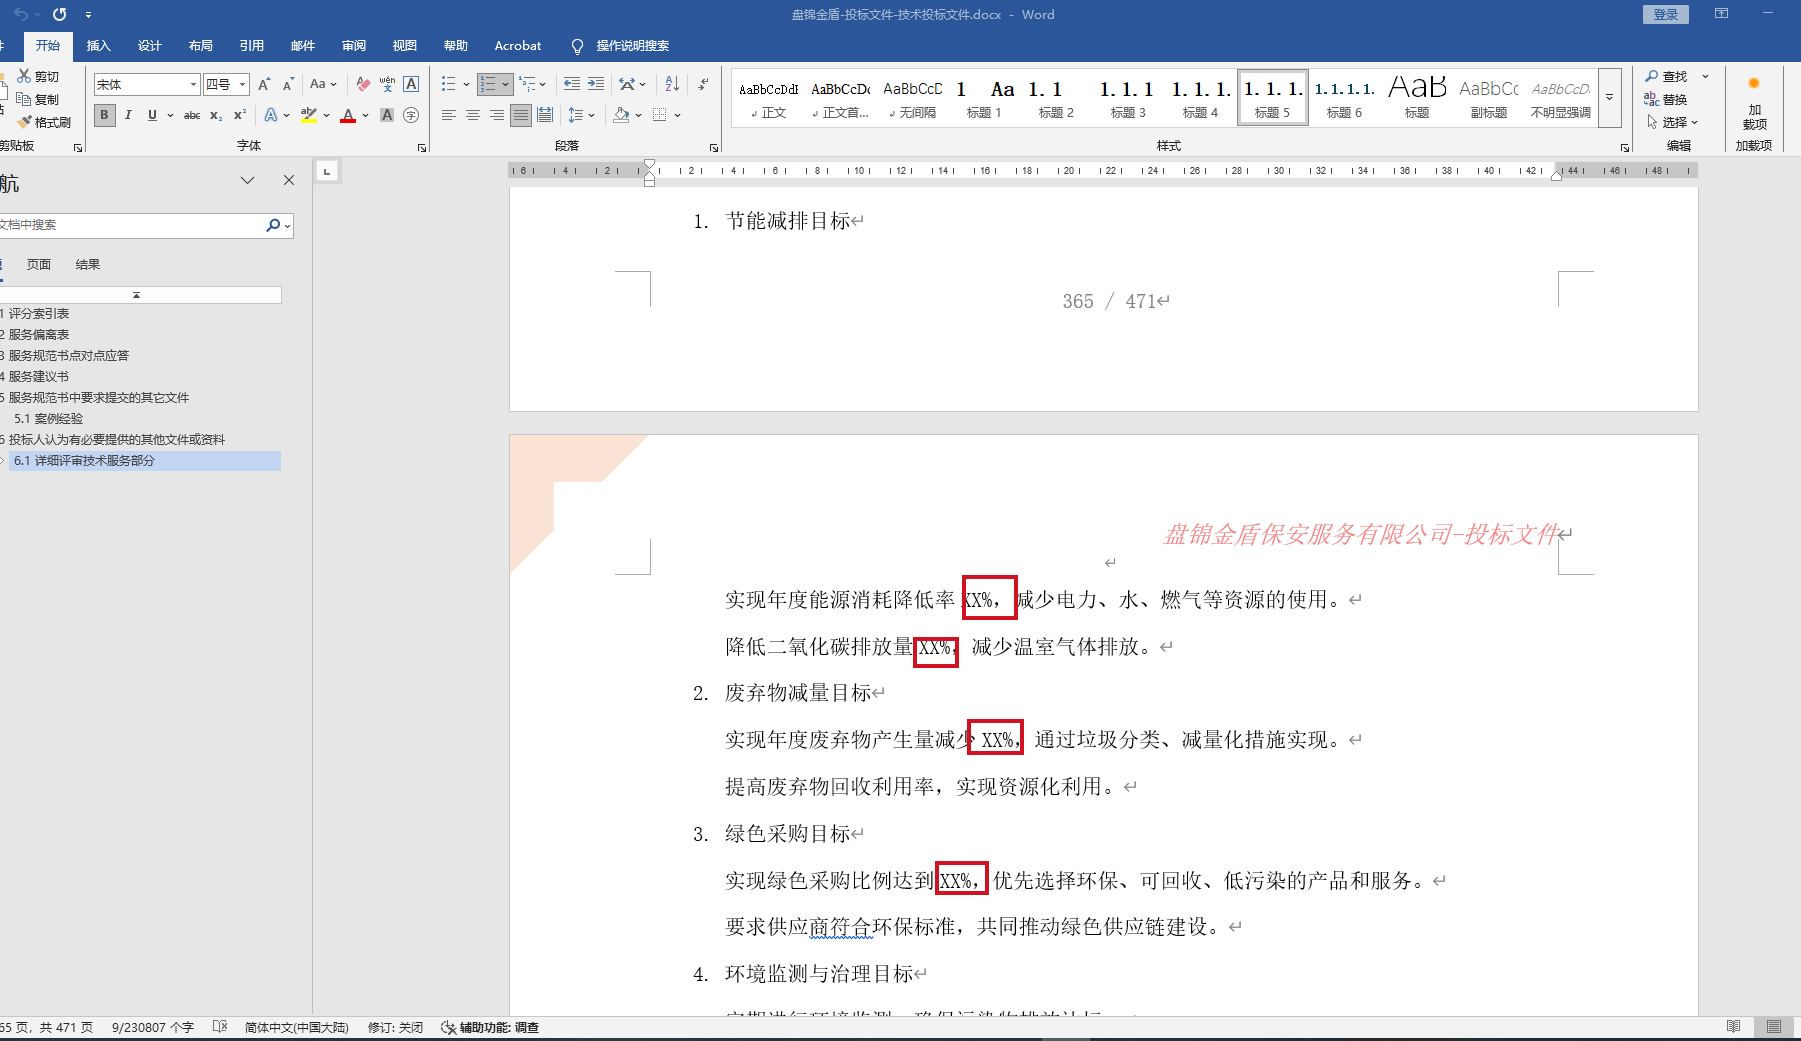This screenshot has width=1801, height=1041.
Task: Toggle Underline formatting
Action: click(x=152, y=116)
